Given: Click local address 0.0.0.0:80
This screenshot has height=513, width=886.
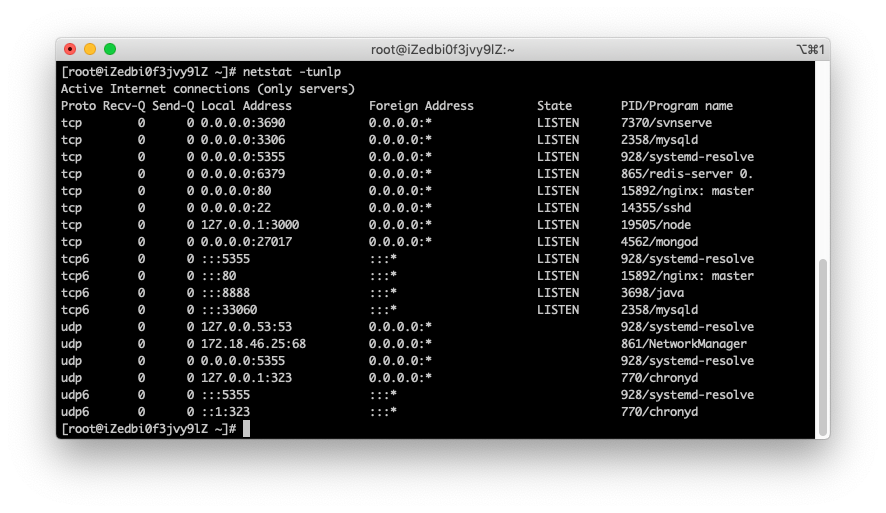Looking at the screenshot, I should [x=236, y=190].
